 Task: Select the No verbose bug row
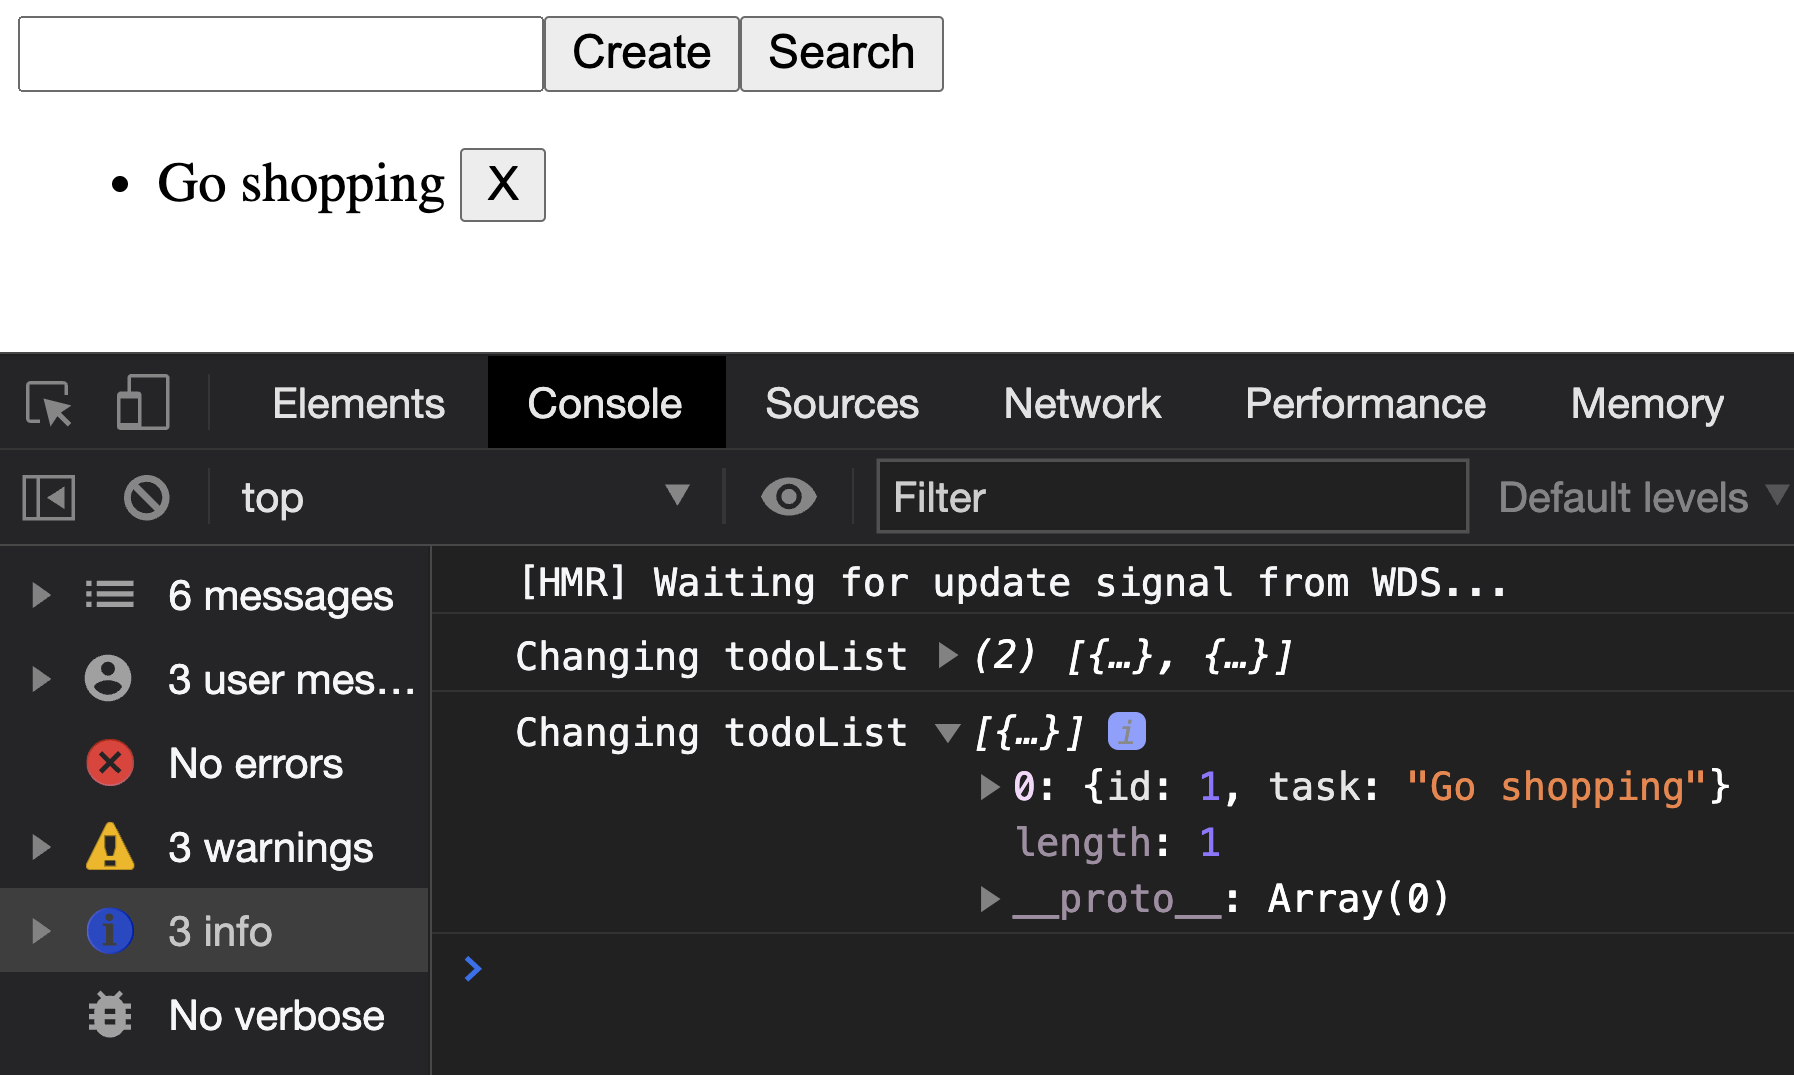[275, 1016]
